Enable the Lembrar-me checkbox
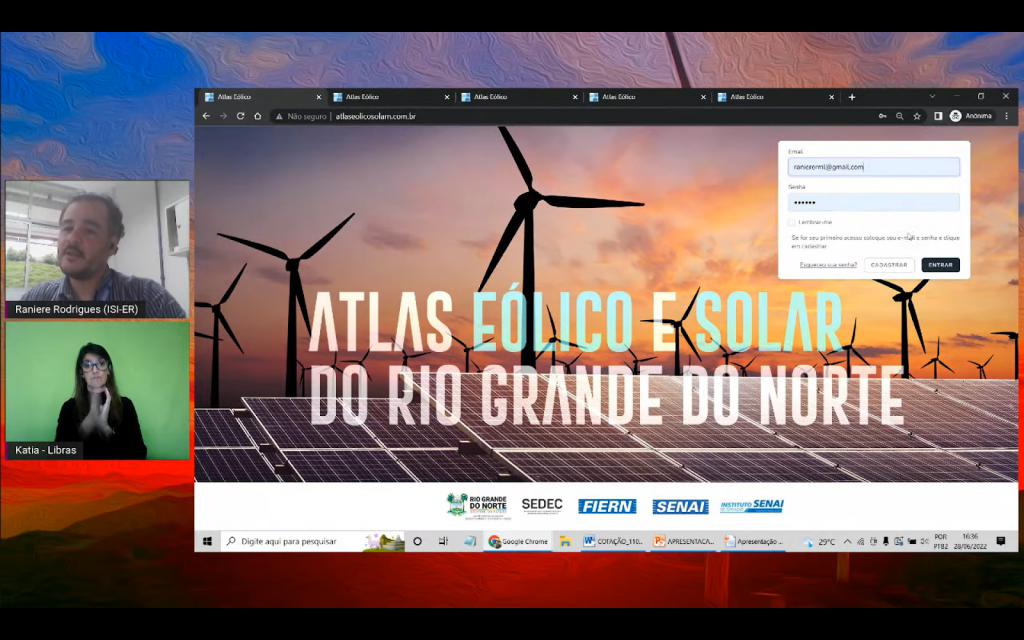The height and width of the screenshot is (640, 1024). click(x=791, y=222)
